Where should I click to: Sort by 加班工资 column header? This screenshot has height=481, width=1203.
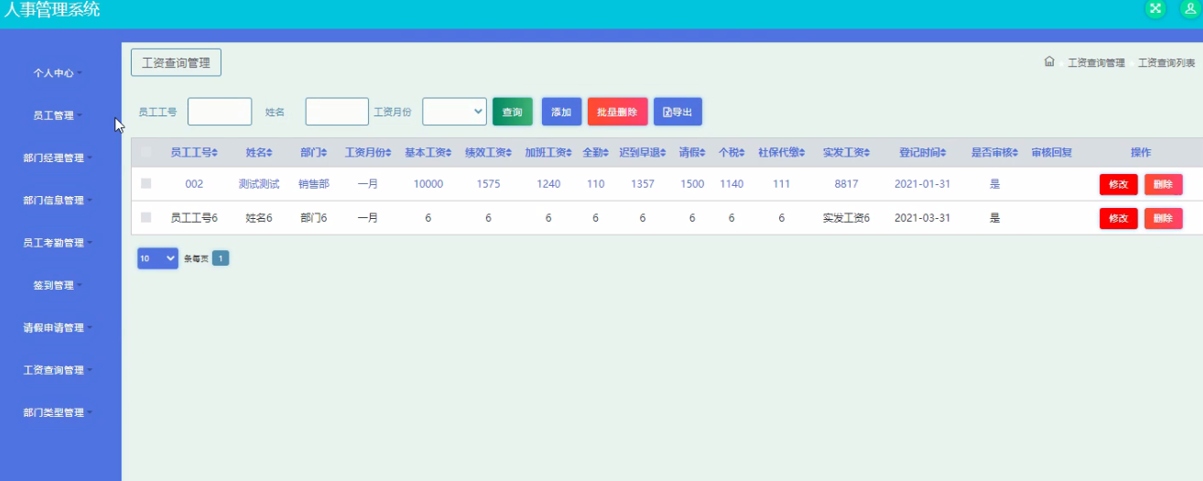(548, 153)
